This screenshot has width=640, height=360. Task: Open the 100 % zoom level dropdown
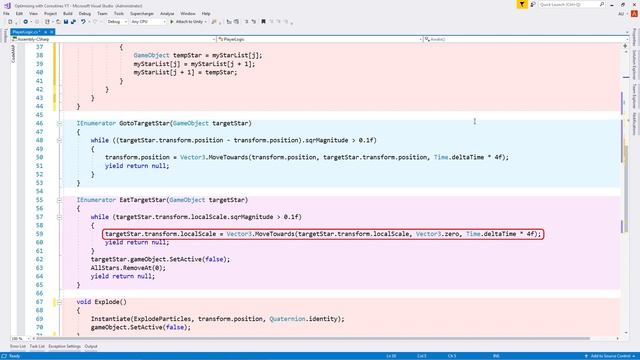tap(20, 338)
